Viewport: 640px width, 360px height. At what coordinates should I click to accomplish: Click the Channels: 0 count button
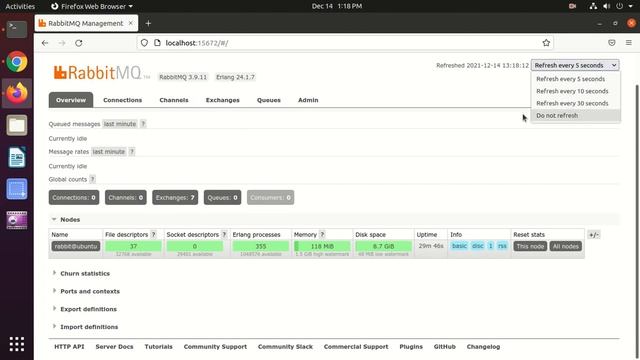click(126, 198)
